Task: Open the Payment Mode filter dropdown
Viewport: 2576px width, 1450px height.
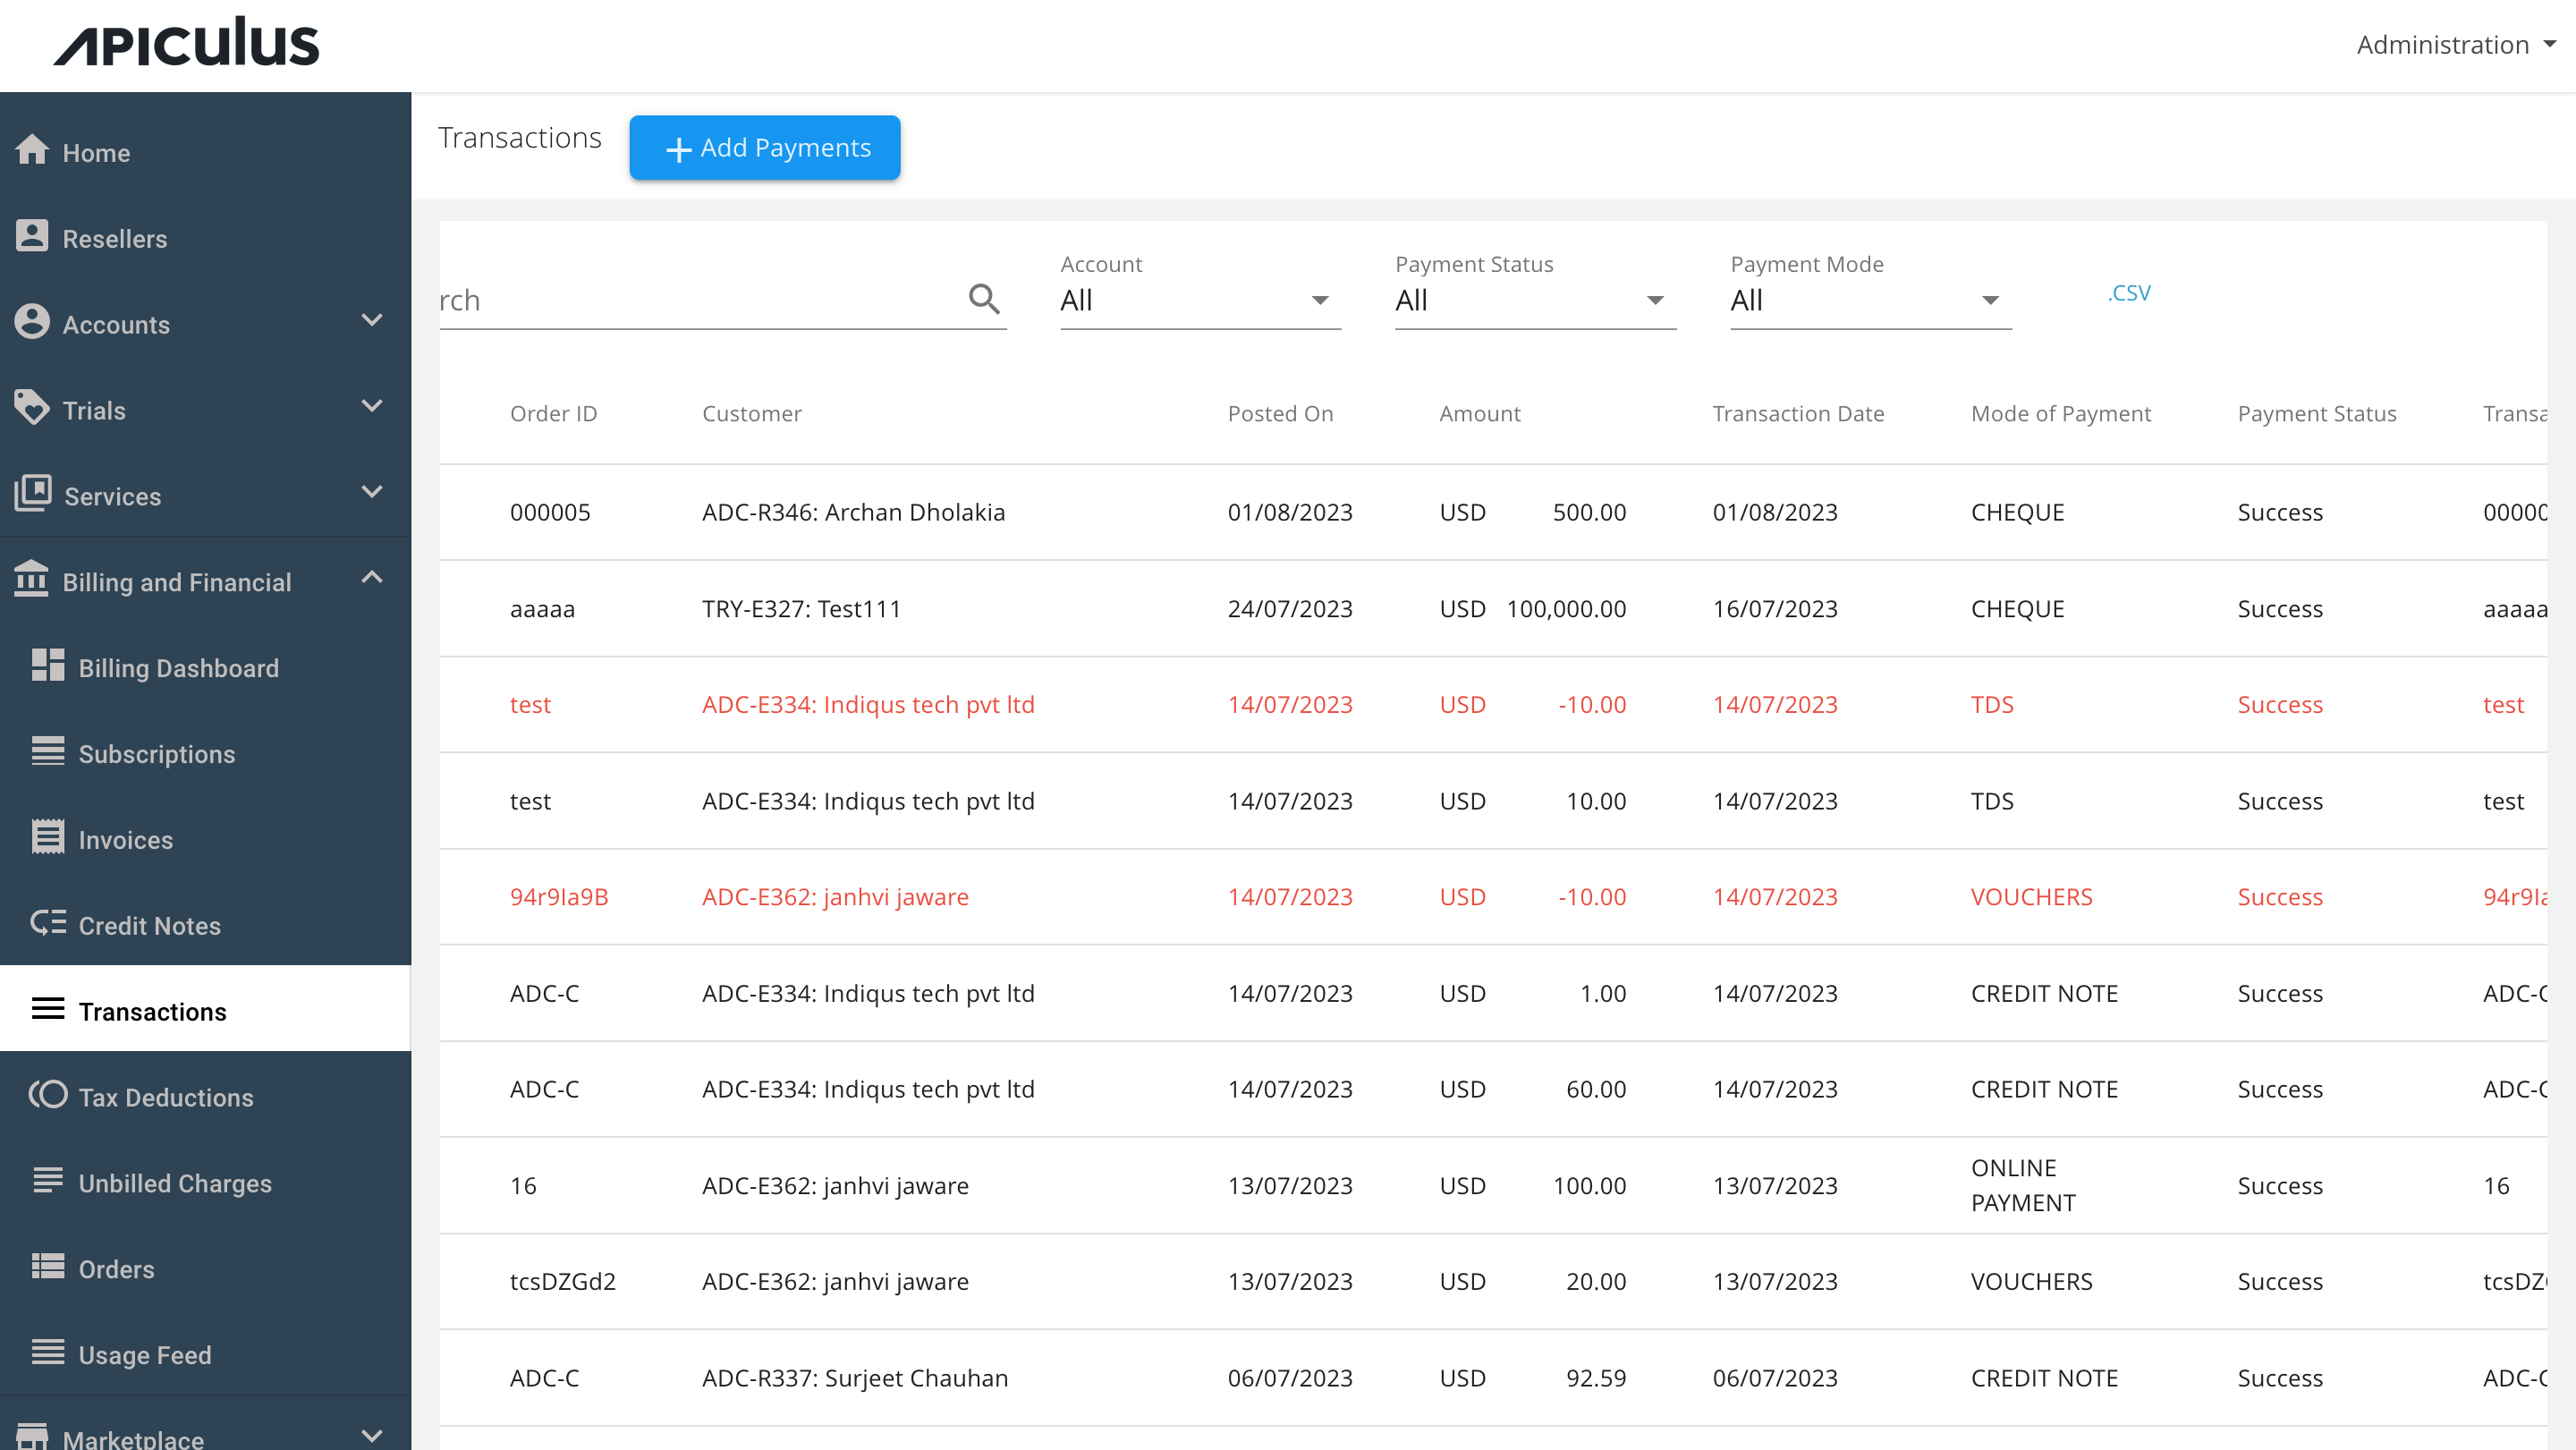Action: point(1870,300)
